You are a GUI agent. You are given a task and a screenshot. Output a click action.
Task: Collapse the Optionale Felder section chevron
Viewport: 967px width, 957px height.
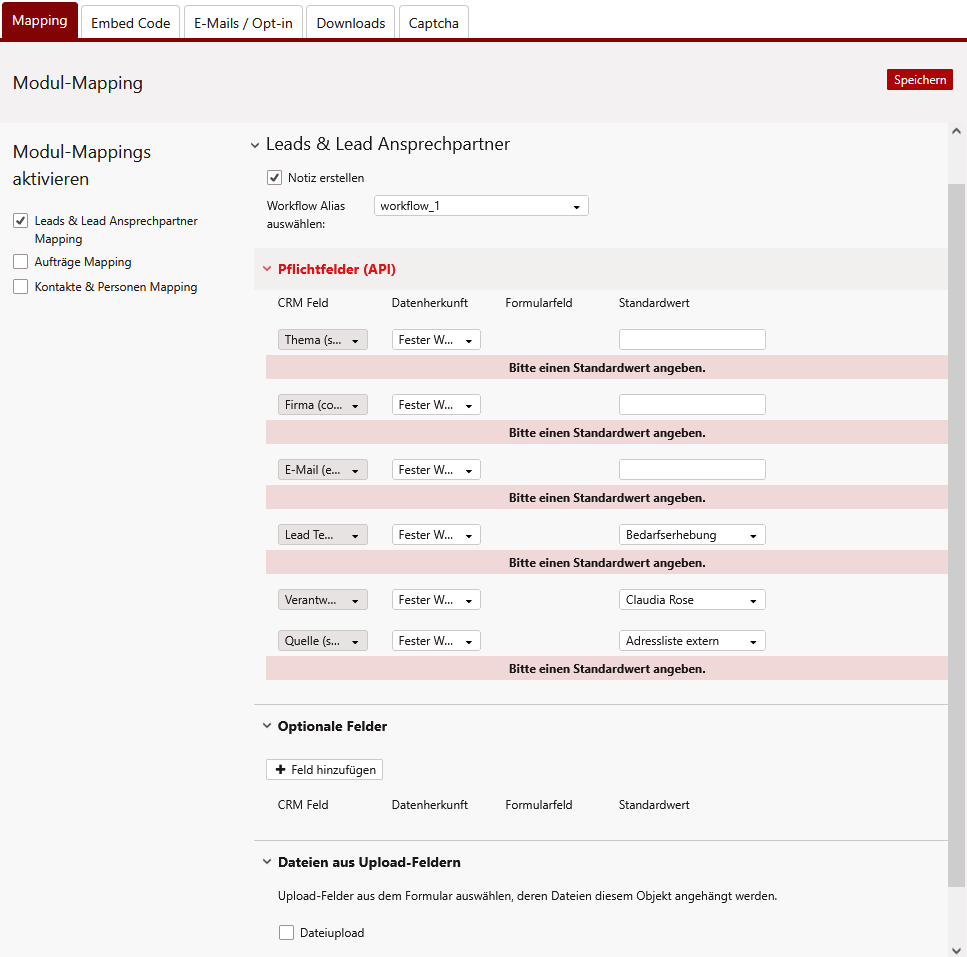tap(267, 726)
